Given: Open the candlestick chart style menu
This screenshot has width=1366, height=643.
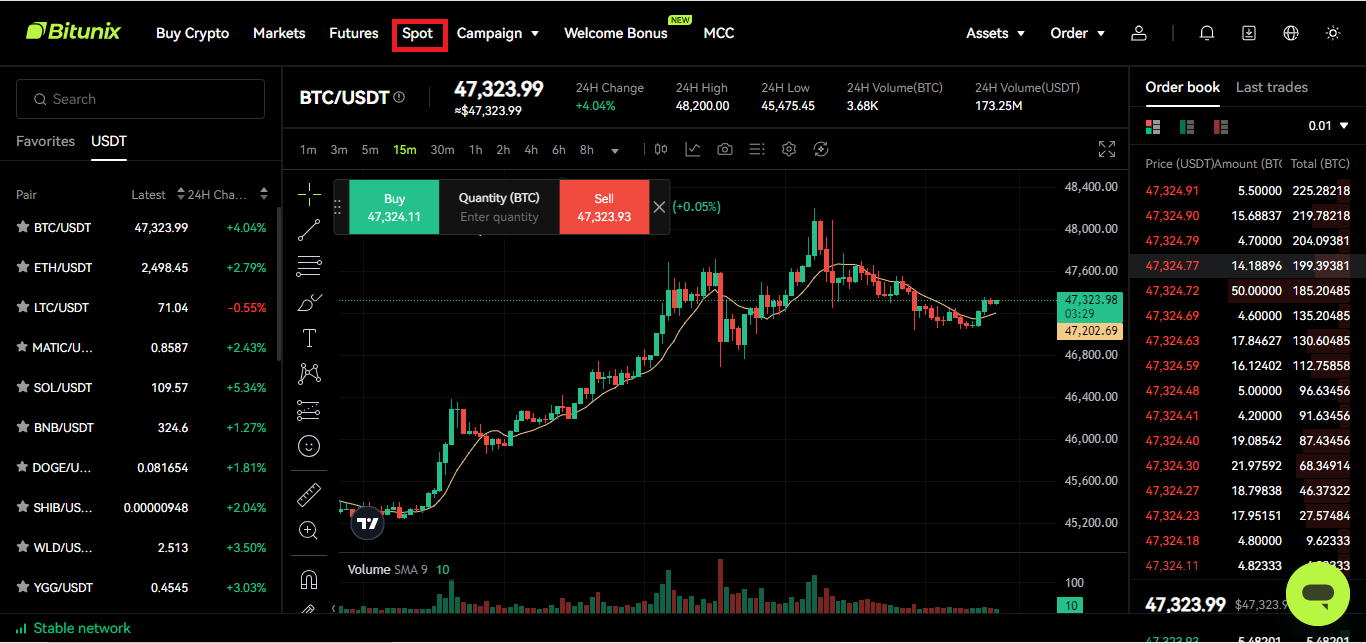Looking at the screenshot, I should click(x=661, y=149).
